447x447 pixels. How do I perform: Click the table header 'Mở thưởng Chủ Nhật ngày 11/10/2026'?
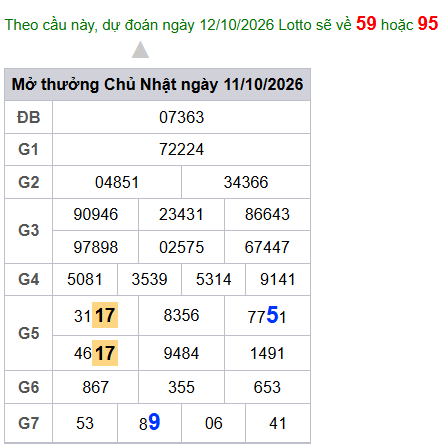(157, 84)
